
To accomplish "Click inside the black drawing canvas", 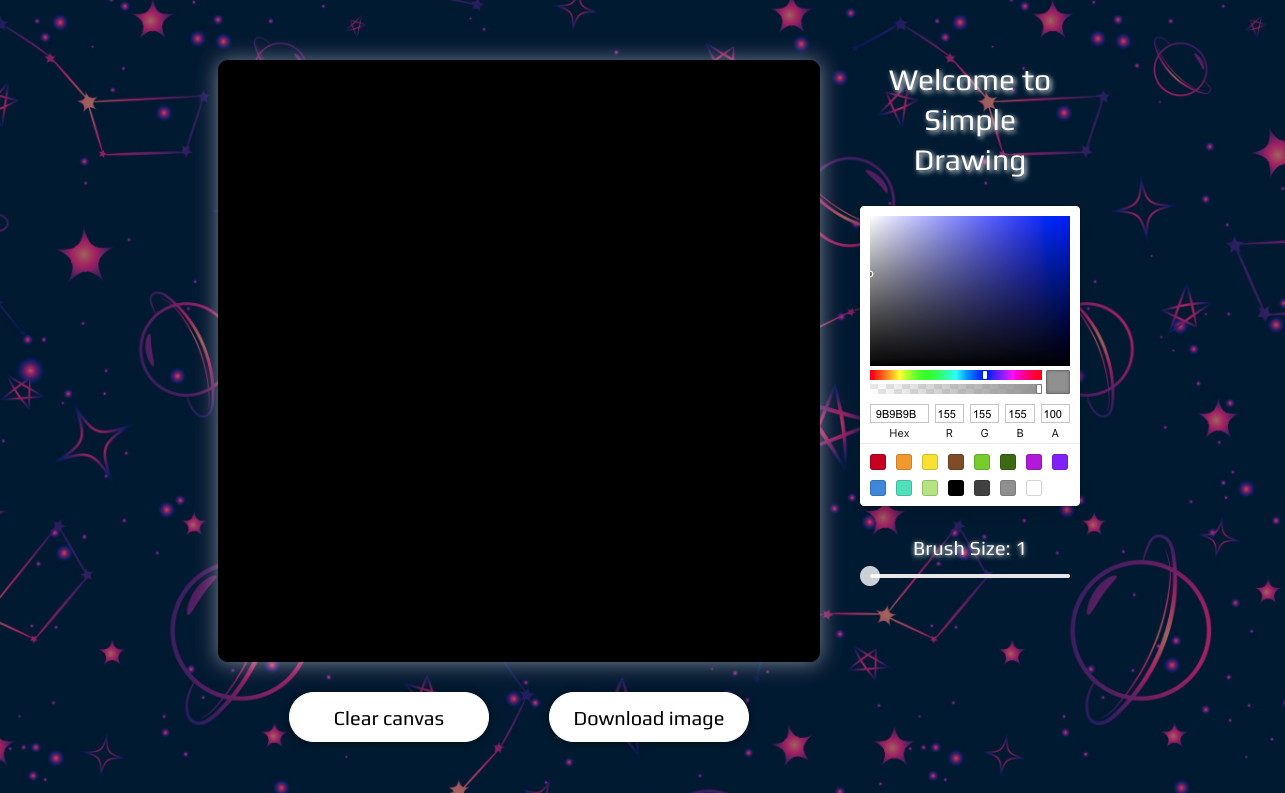I will coord(519,361).
